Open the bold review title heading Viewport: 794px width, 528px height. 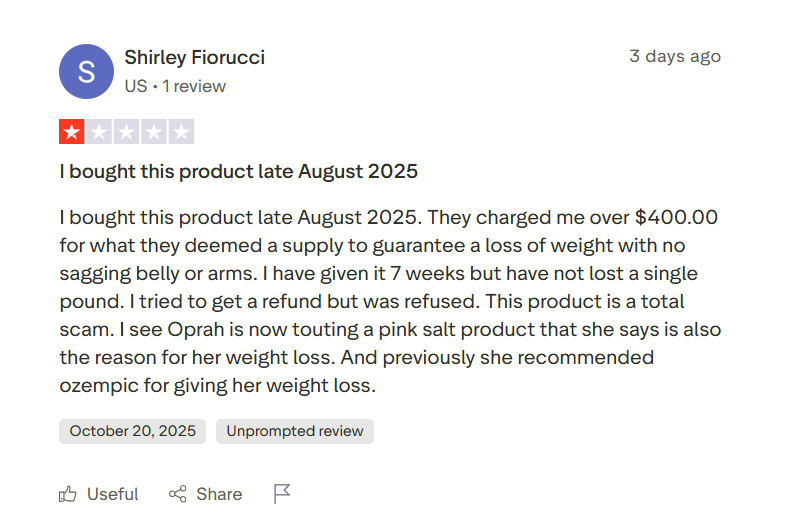(238, 171)
